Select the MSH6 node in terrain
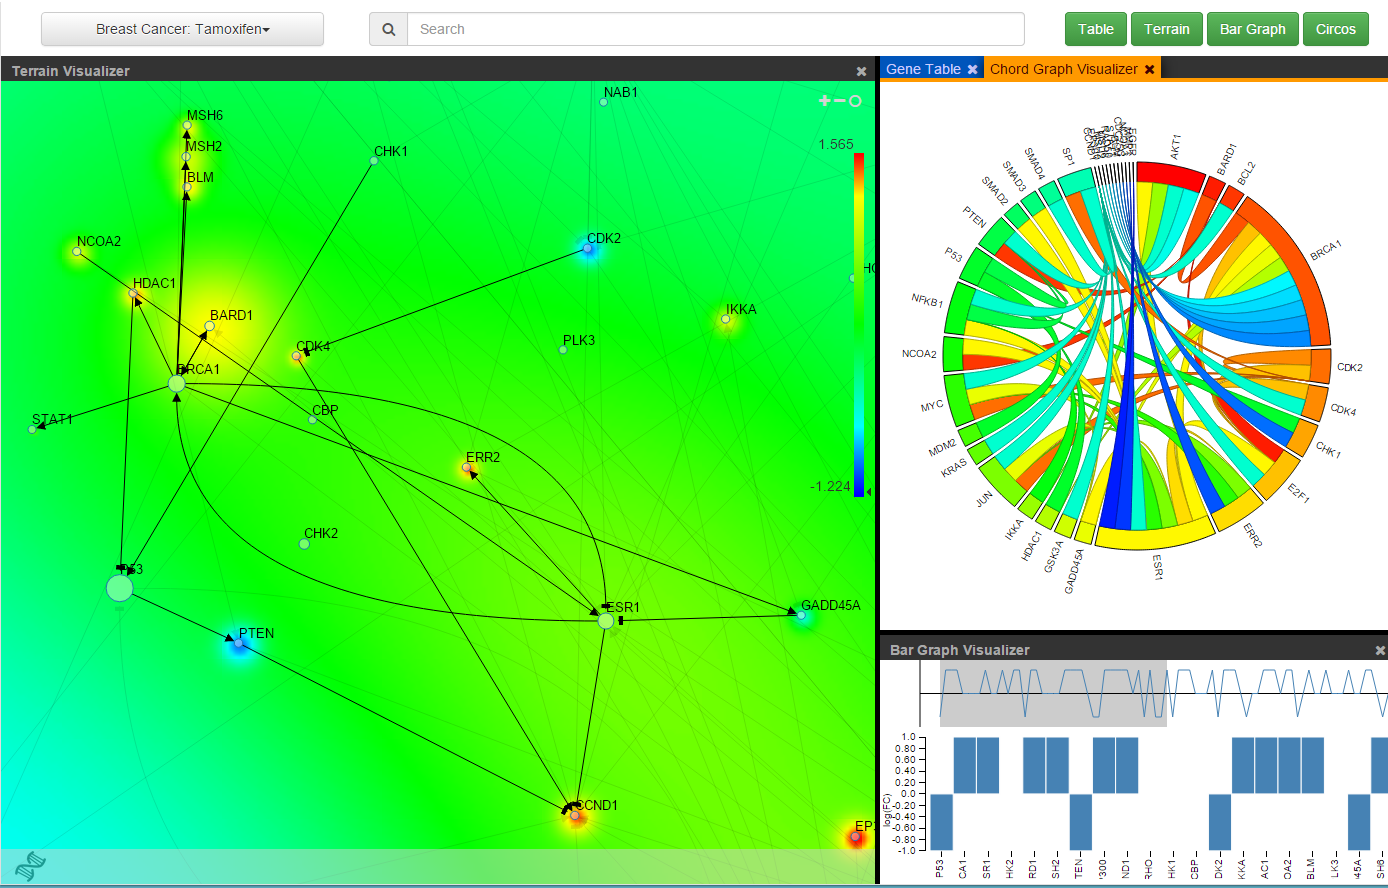 pyautogui.click(x=187, y=125)
